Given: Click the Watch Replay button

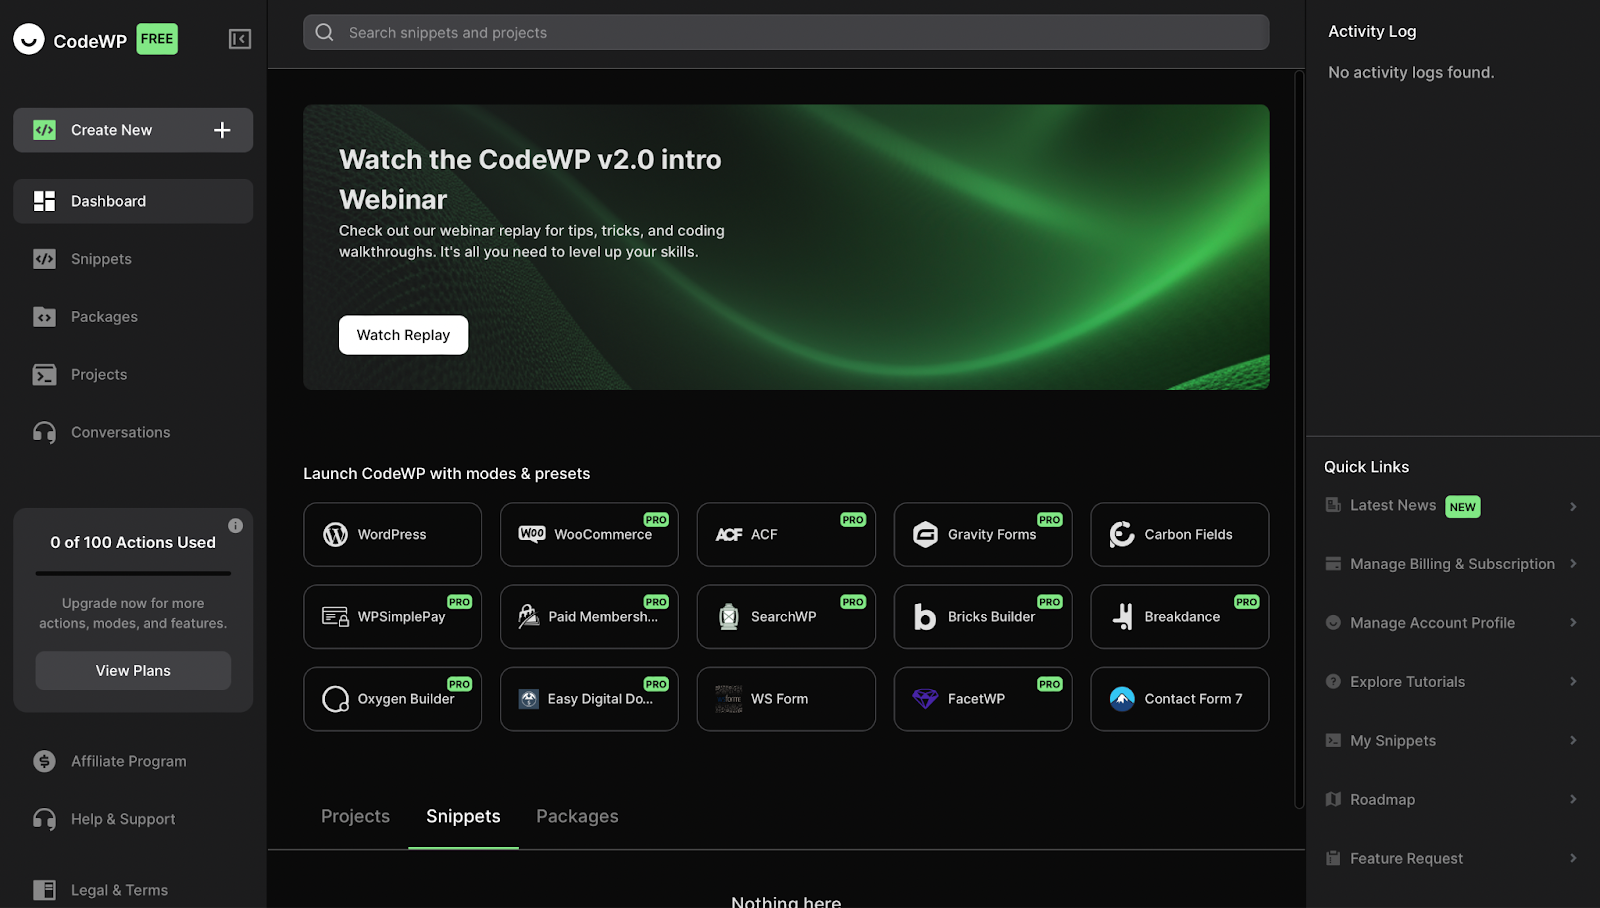Looking at the screenshot, I should point(403,335).
